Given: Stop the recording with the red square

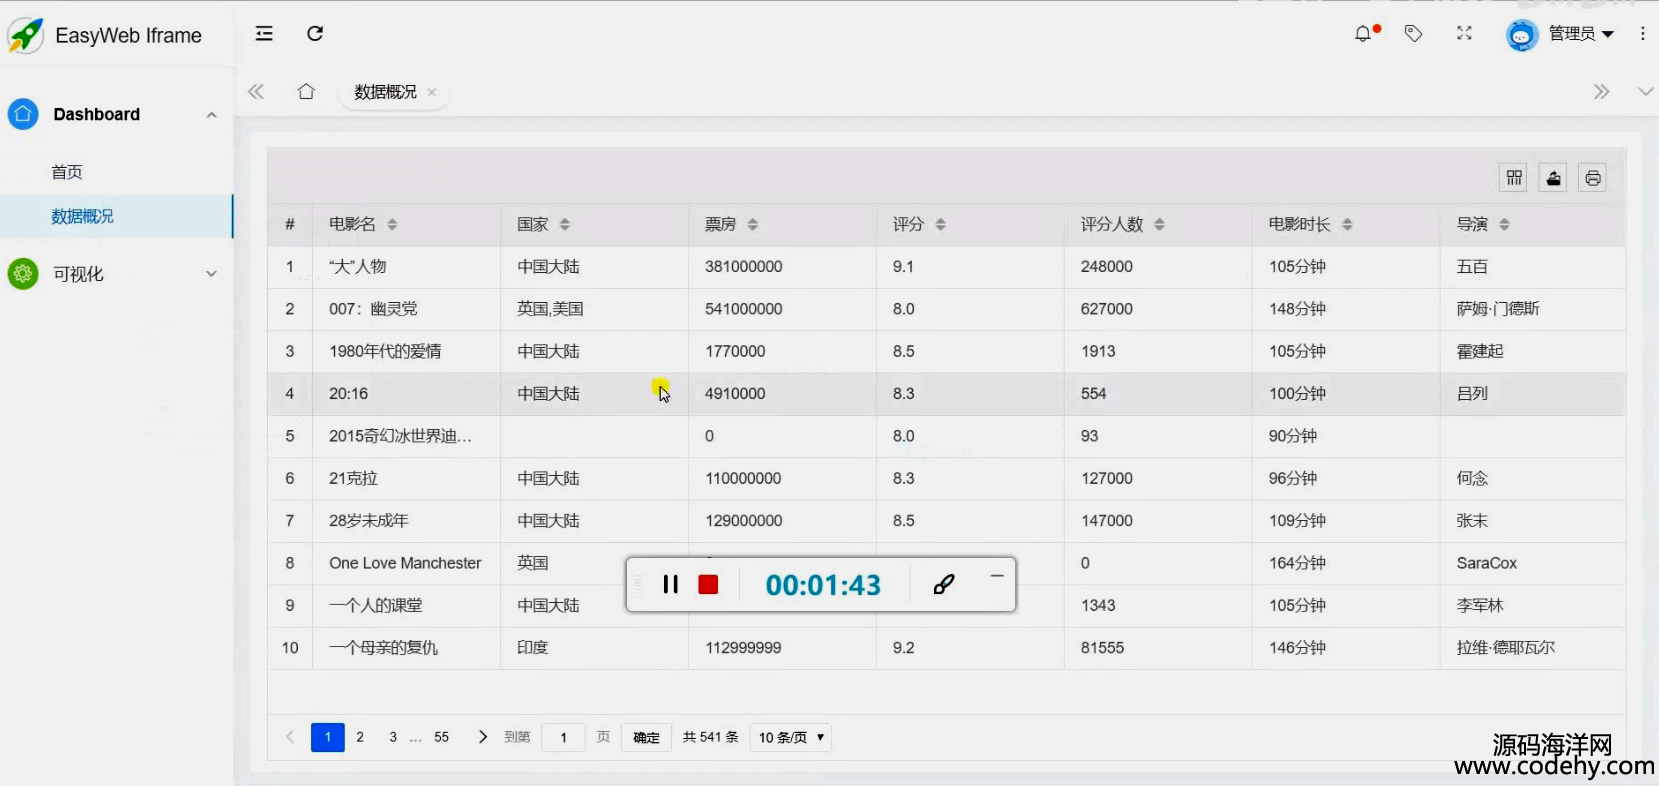Looking at the screenshot, I should point(708,584).
